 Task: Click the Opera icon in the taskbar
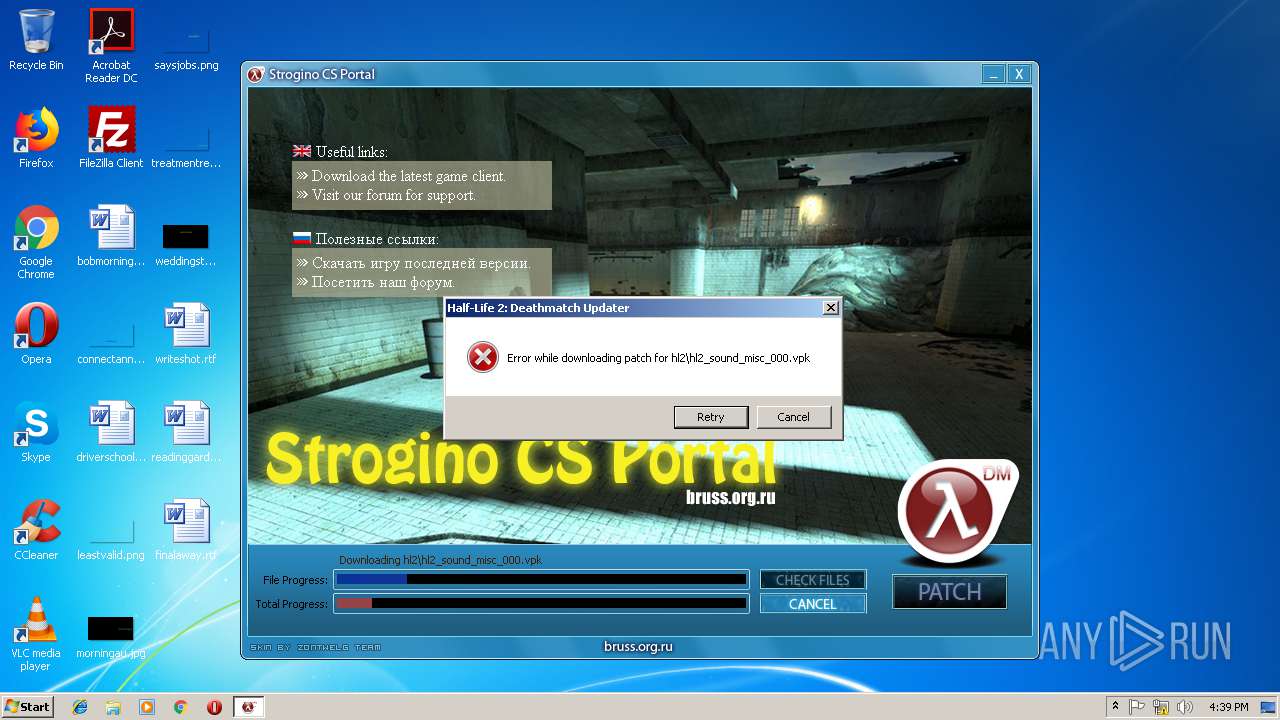[x=214, y=707]
